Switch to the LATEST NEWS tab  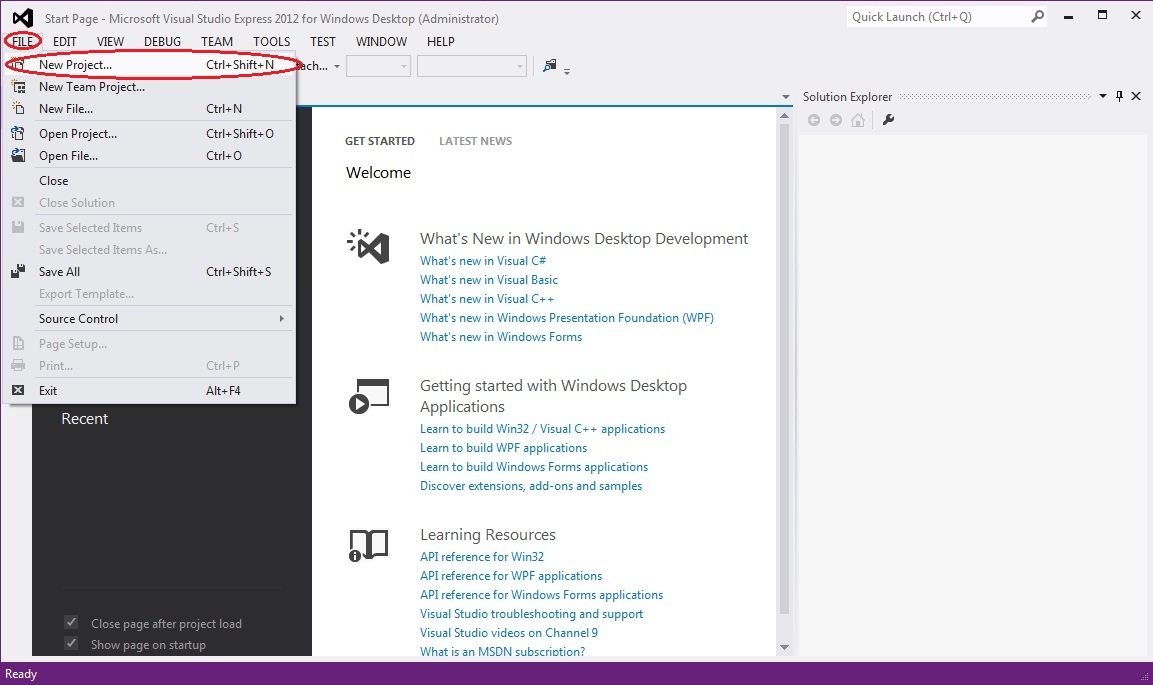click(475, 141)
